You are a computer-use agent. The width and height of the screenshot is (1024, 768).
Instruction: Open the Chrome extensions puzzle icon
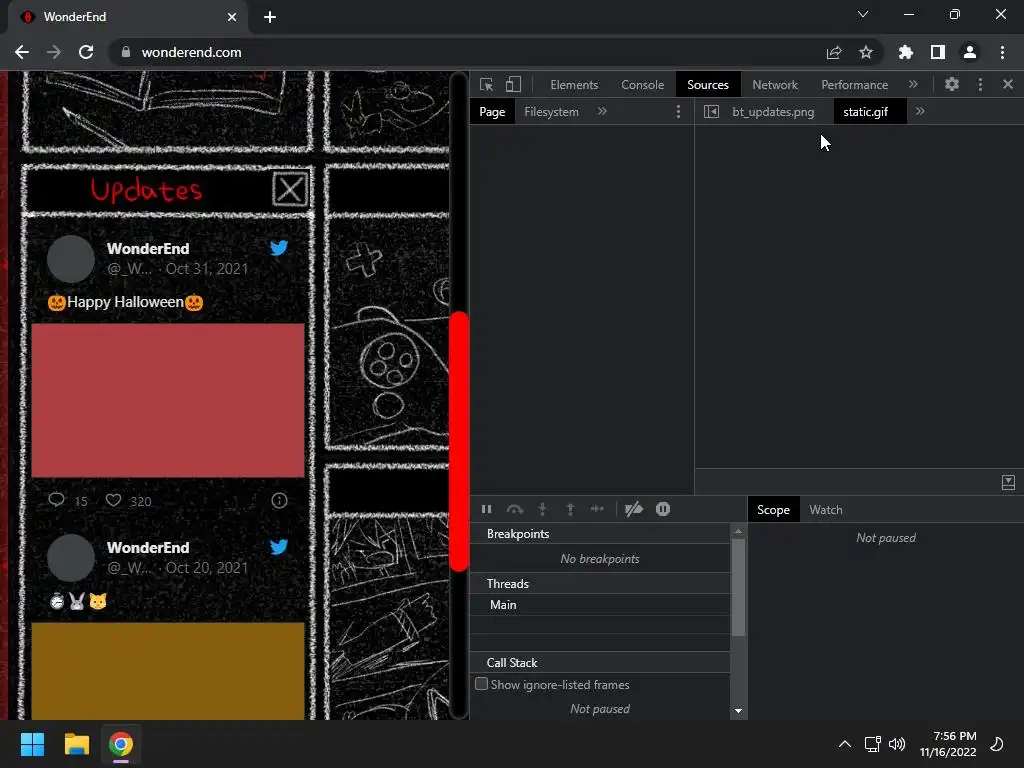pos(906,52)
